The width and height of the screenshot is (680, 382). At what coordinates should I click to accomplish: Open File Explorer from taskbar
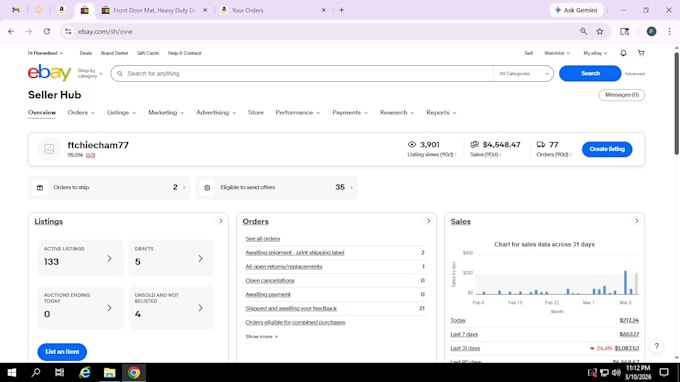click(x=109, y=372)
